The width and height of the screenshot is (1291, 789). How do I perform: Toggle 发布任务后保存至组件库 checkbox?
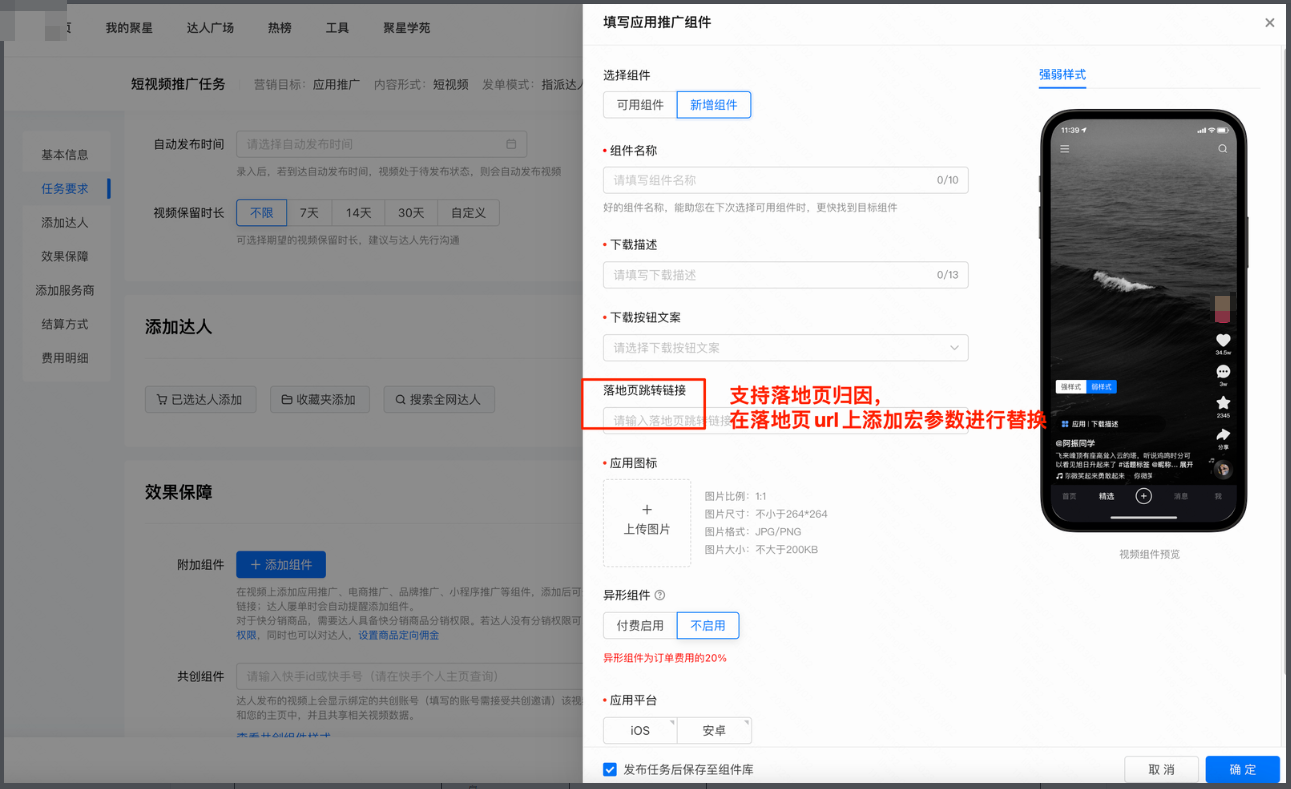click(x=610, y=770)
